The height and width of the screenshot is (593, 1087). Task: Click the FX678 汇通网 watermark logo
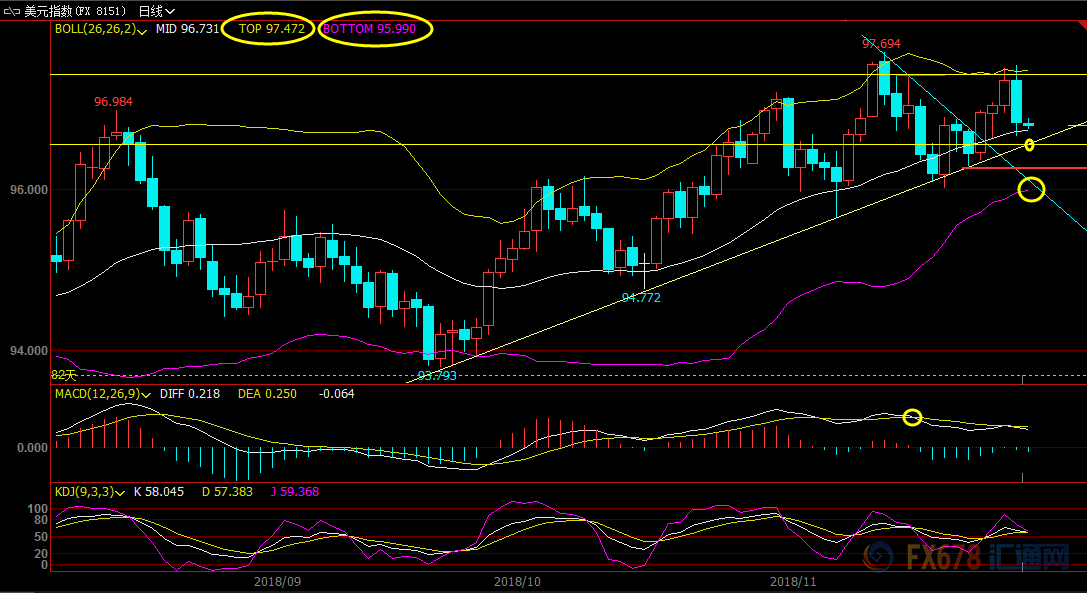tap(969, 556)
